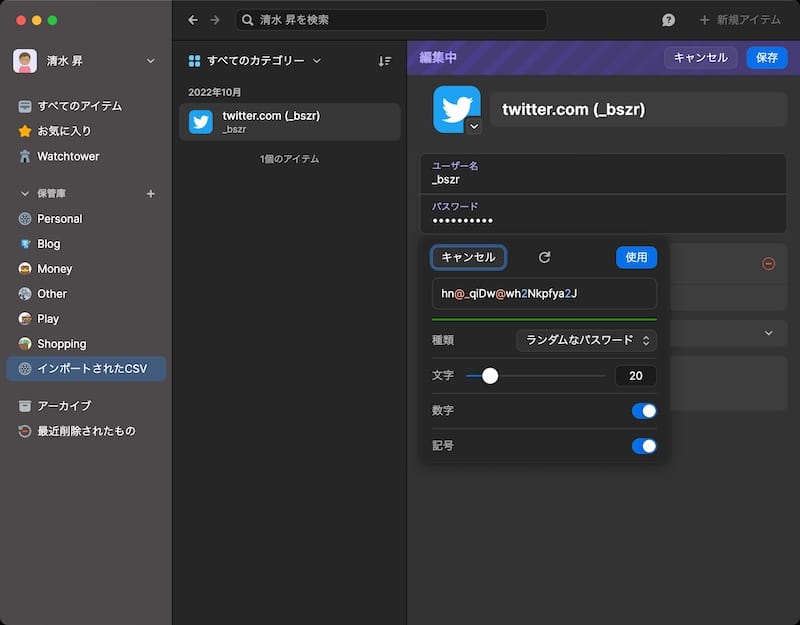Open the item icon chevron menu

coord(474,127)
